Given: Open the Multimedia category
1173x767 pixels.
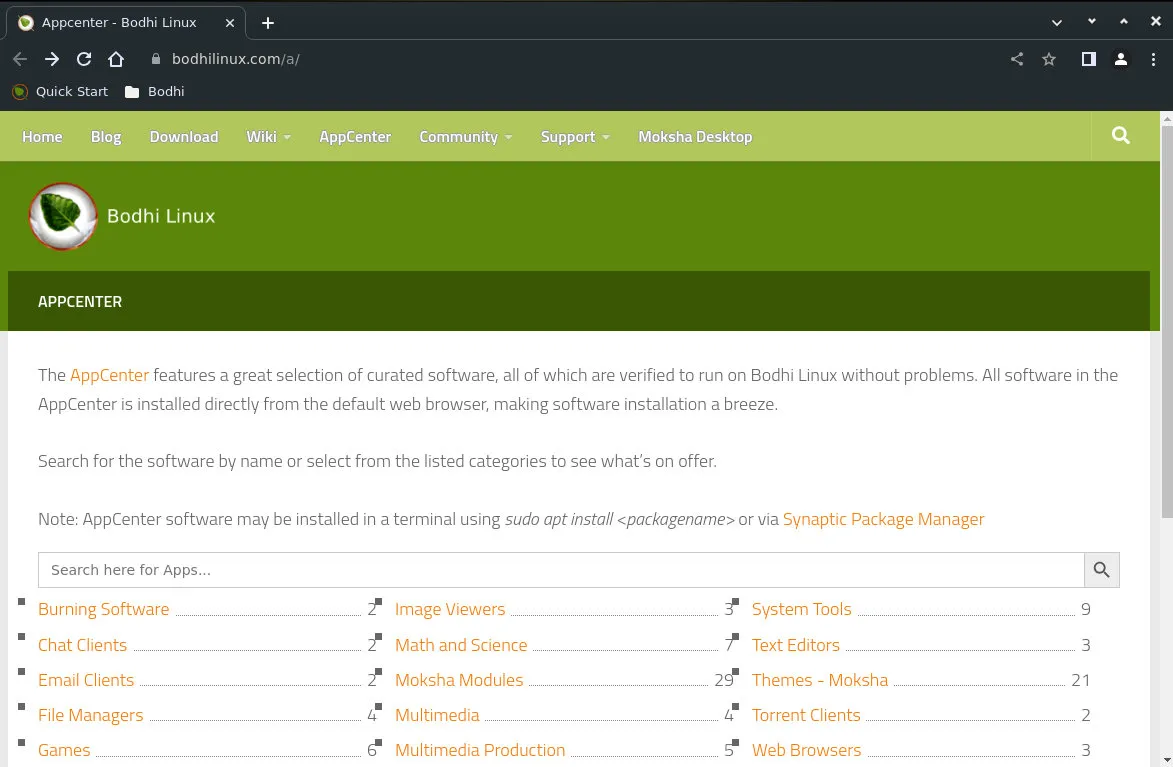Looking at the screenshot, I should coord(437,715).
